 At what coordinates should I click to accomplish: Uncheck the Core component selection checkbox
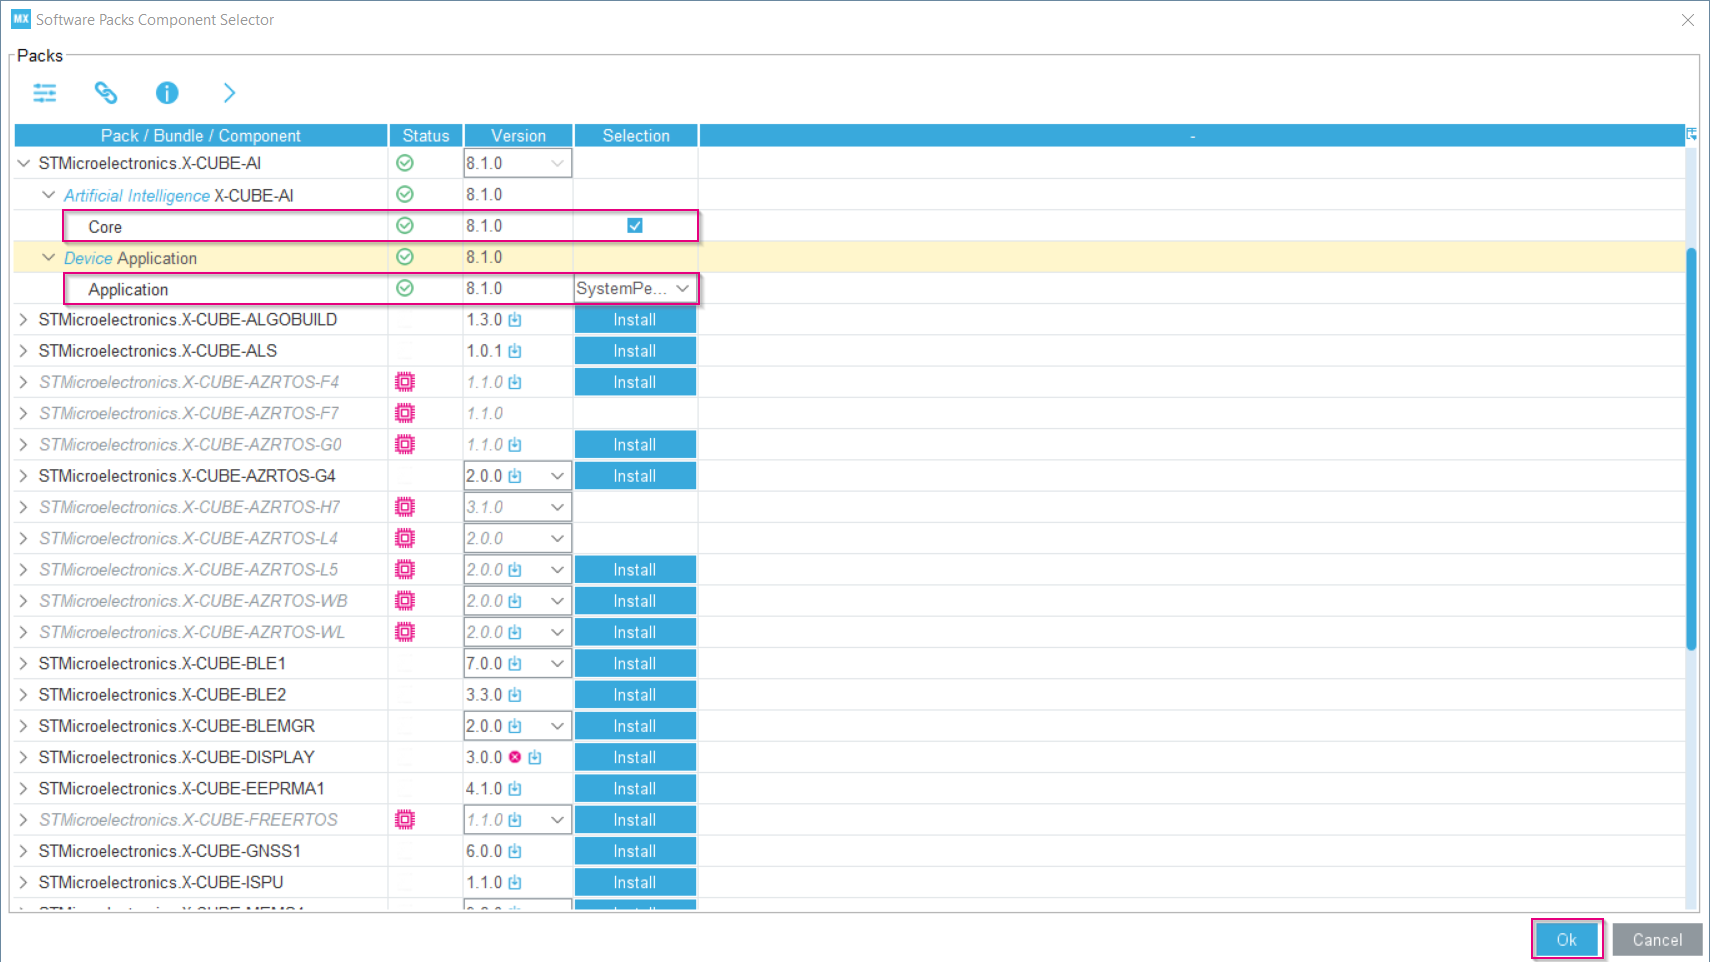tap(635, 226)
